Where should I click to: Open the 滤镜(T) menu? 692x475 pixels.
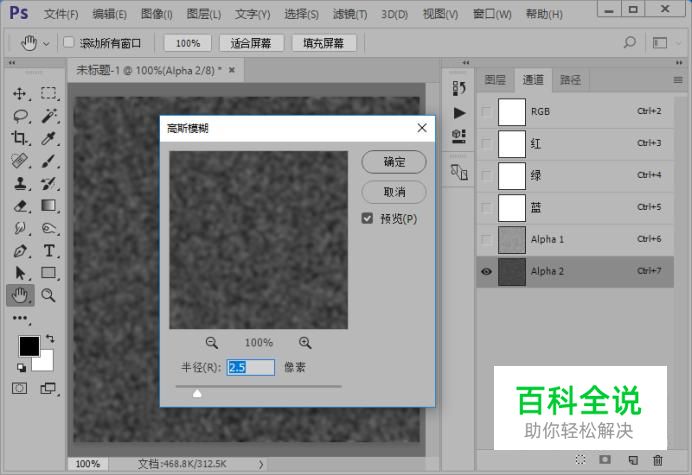[x=350, y=15]
